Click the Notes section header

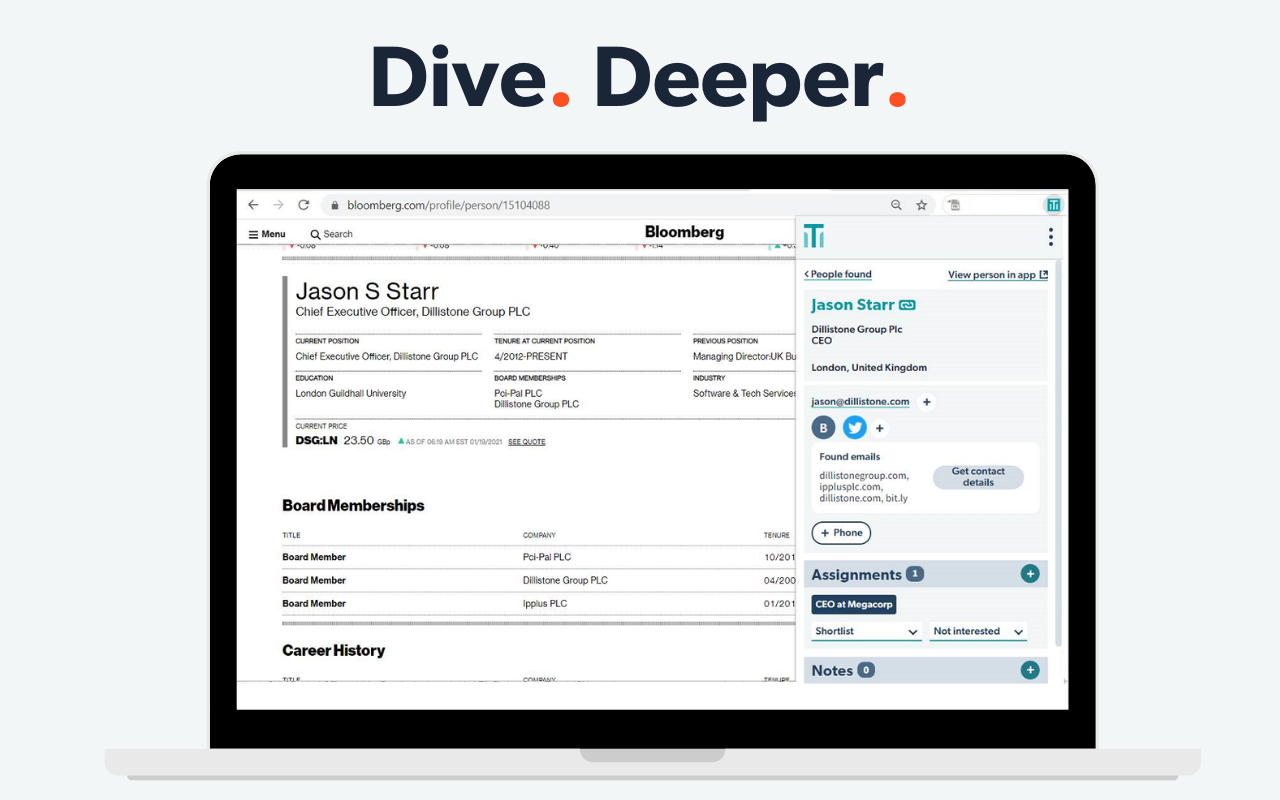pyautogui.click(x=925, y=670)
